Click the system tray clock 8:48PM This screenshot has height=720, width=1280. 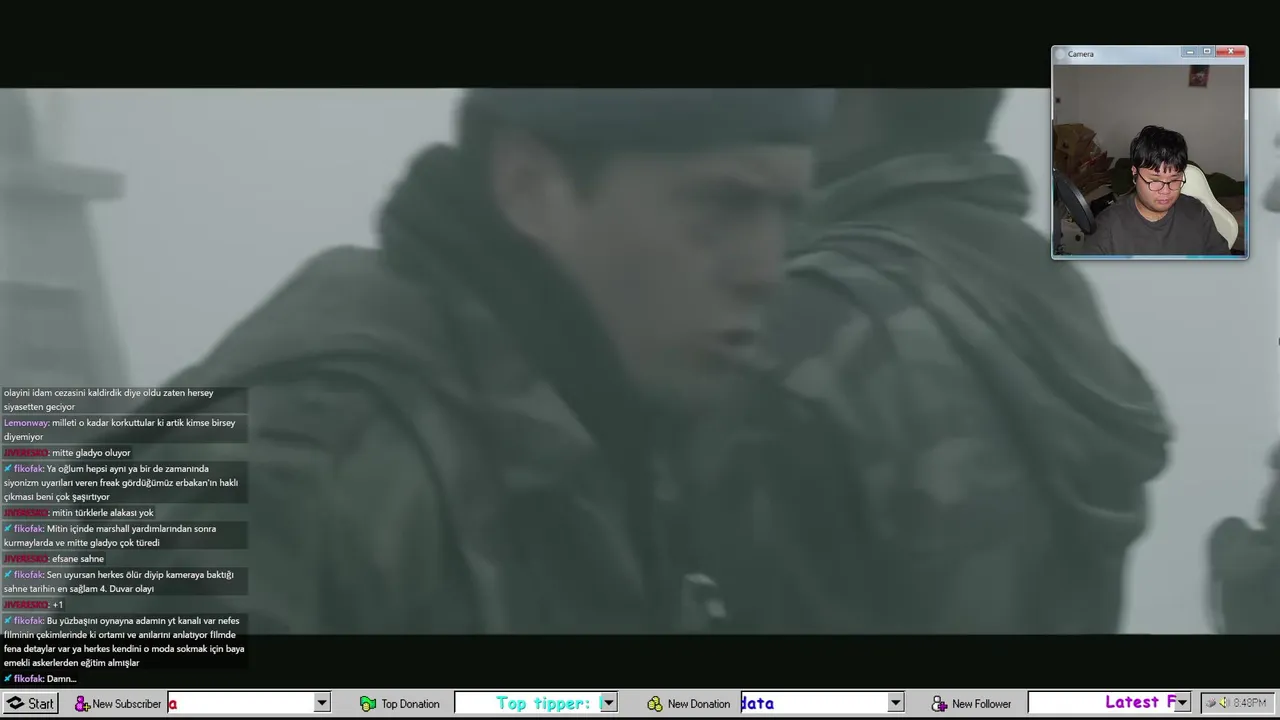tap(1250, 703)
